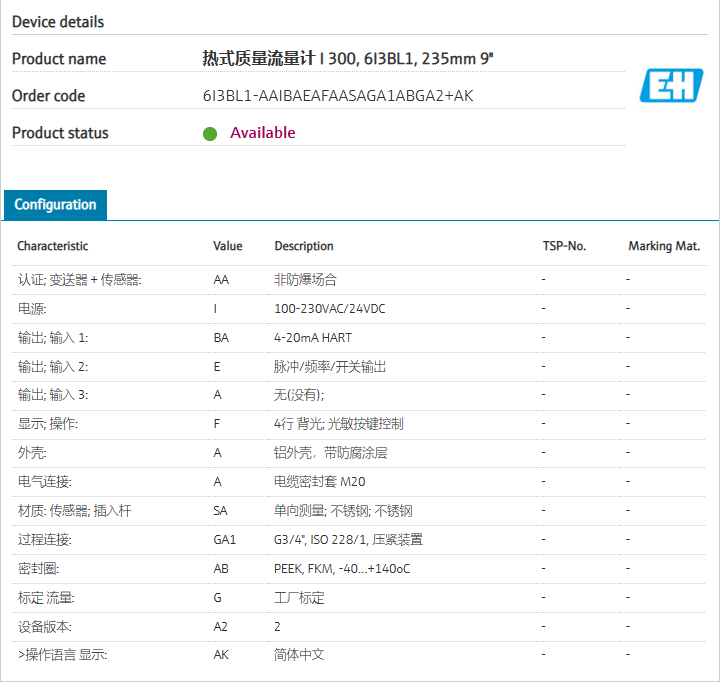Click the Value column header
This screenshot has height=683, width=721.
click(x=228, y=246)
